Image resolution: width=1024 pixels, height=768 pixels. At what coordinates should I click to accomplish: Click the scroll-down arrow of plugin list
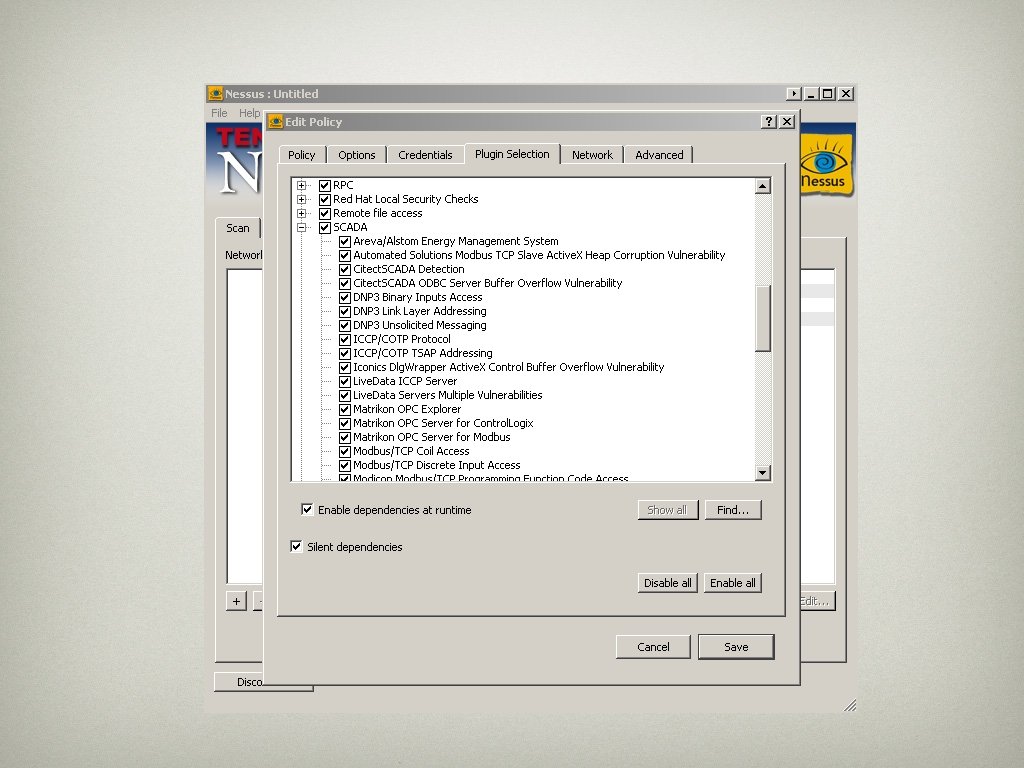pyautogui.click(x=763, y=472)
